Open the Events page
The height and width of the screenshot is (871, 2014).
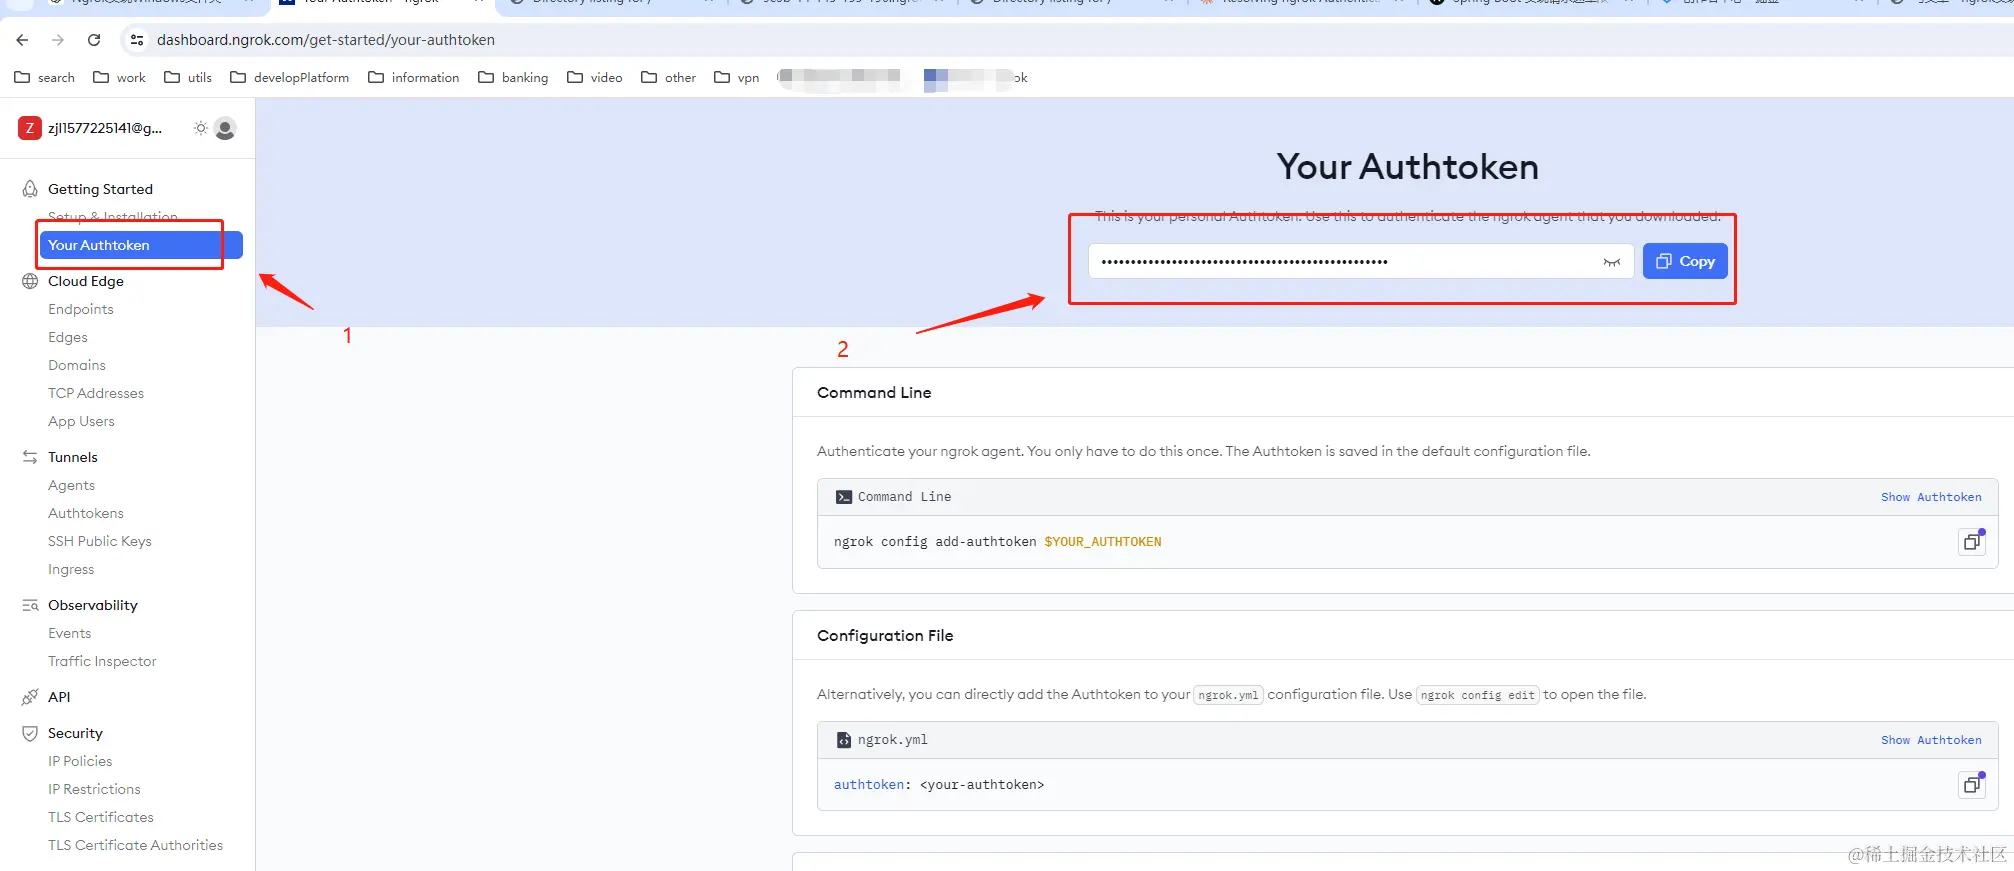pos(70,633)
